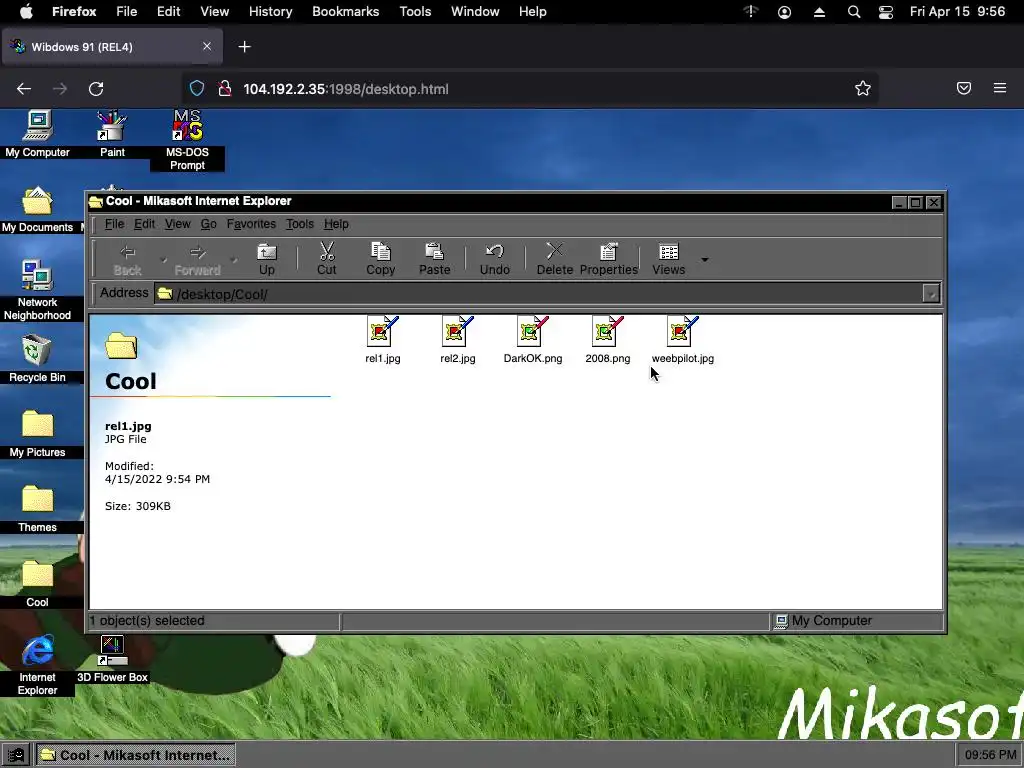Screen dimensions: 1024x768
Task: Open the explorer Tools menu
Action: pyautogui.click(x=300, y=224)
